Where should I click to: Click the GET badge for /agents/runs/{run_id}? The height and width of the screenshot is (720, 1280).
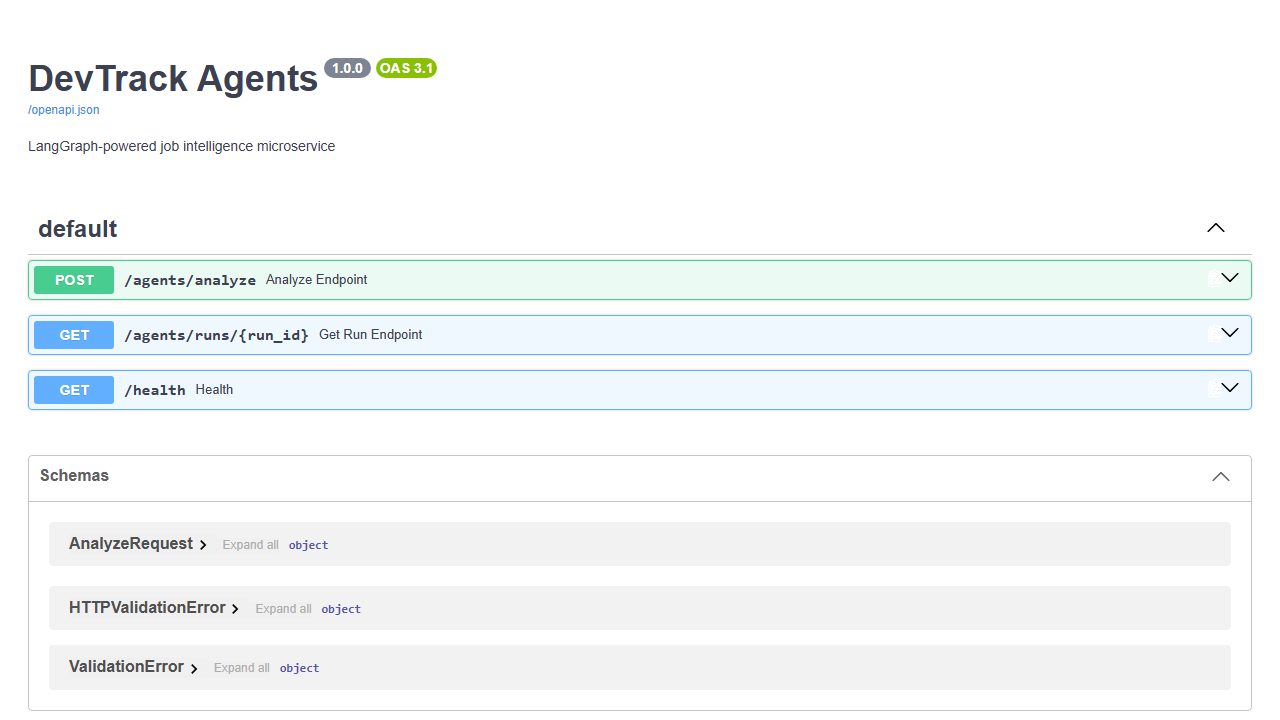tap(74, 335)
